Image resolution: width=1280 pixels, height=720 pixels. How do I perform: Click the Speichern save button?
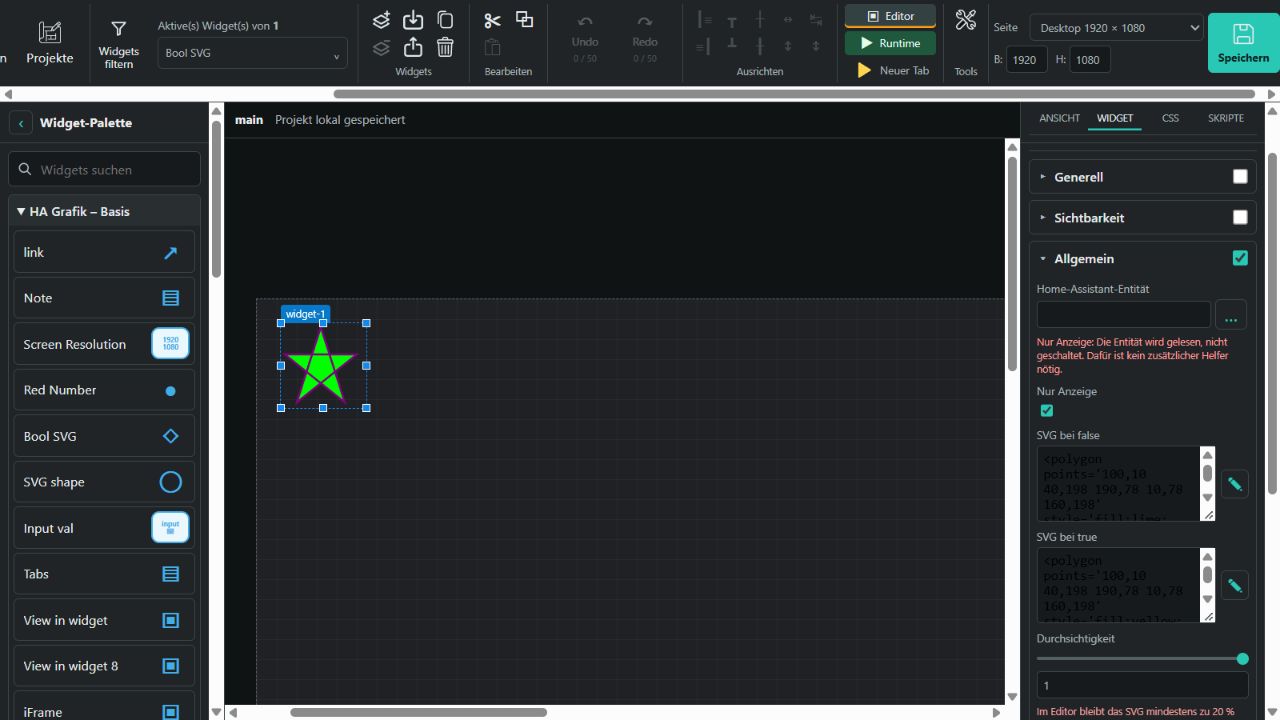[x=1243, y=43]
